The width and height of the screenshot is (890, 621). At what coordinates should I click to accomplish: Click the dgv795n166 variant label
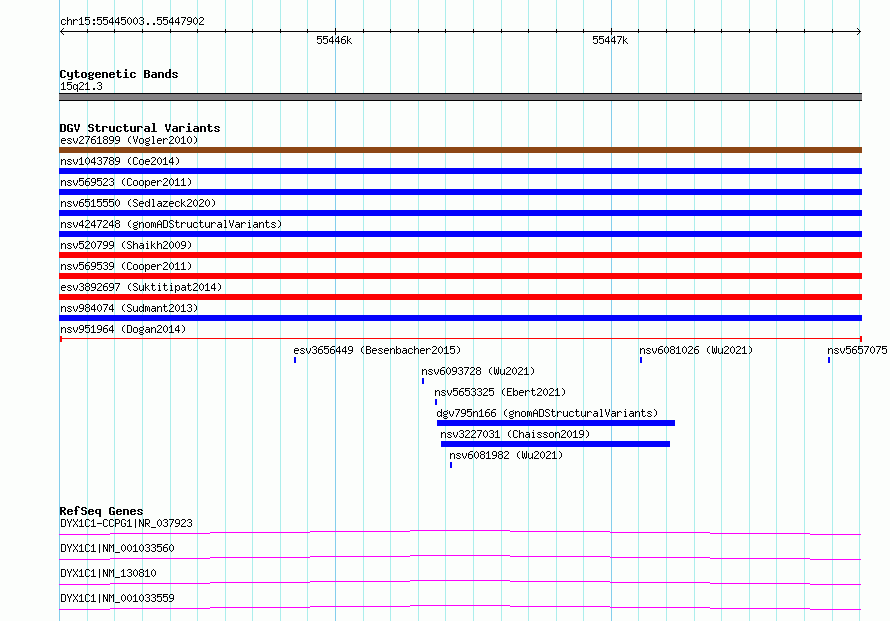click(x=547, y=413)
